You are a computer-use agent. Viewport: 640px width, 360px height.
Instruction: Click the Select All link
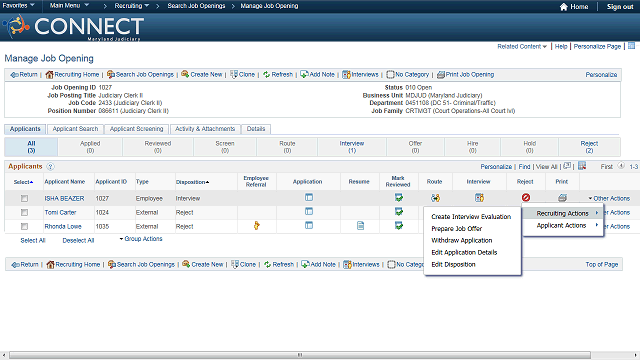(x=33, y=241)
